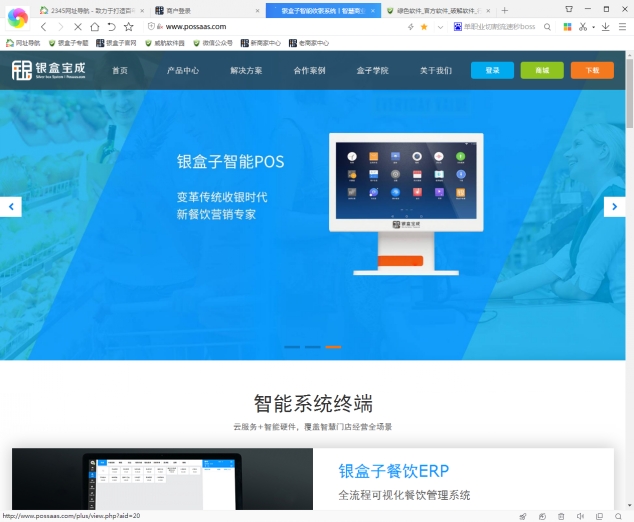Close the active 银盒子 tab
The image size is (634, 522).
pyautogui.click(x=373, y=11)
